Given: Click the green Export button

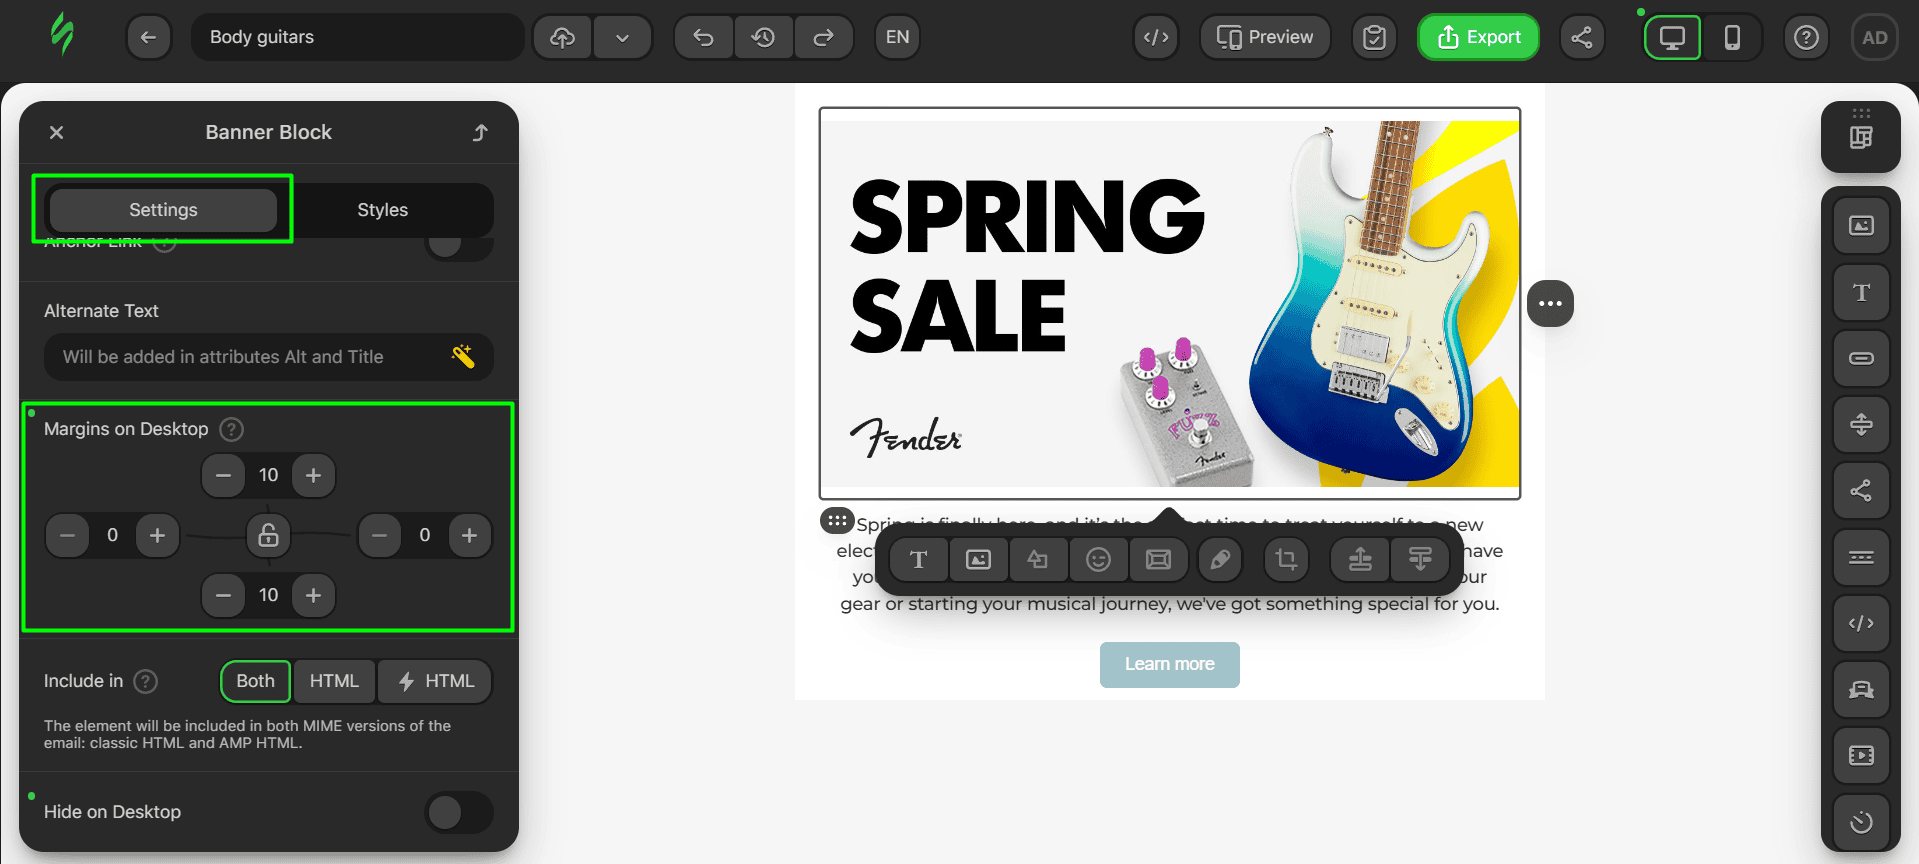Looking at the screenshot, I should coord(1478,38).
